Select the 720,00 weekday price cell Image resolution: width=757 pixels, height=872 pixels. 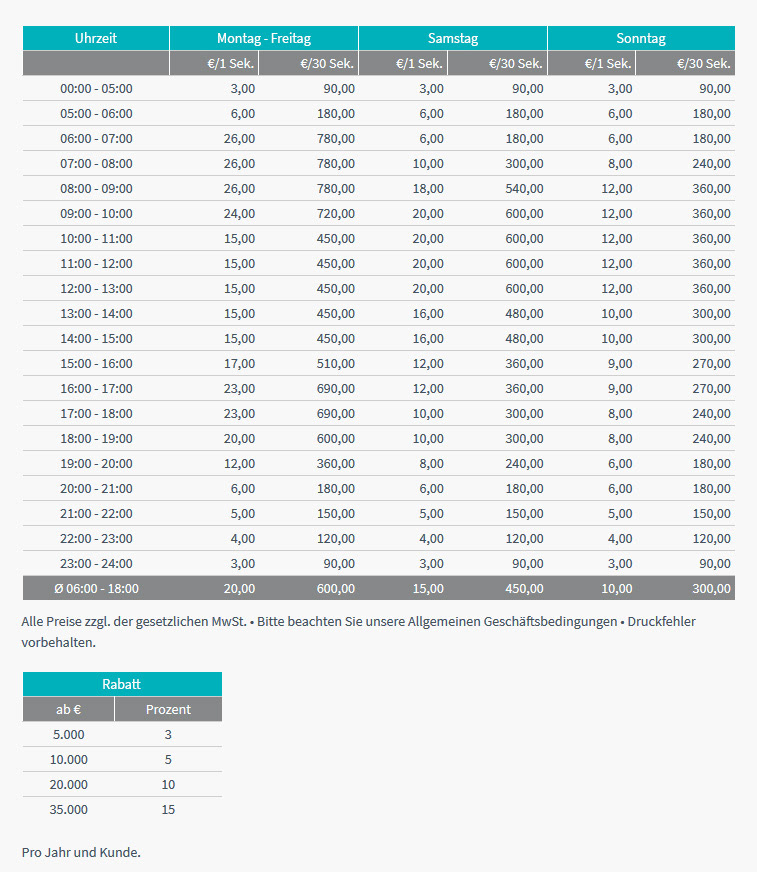336,214
